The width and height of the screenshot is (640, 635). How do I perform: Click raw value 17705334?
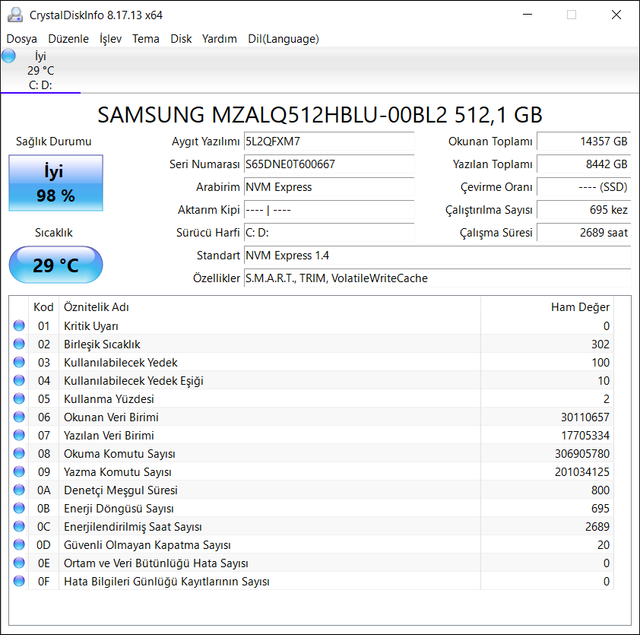tap(585, 435)
